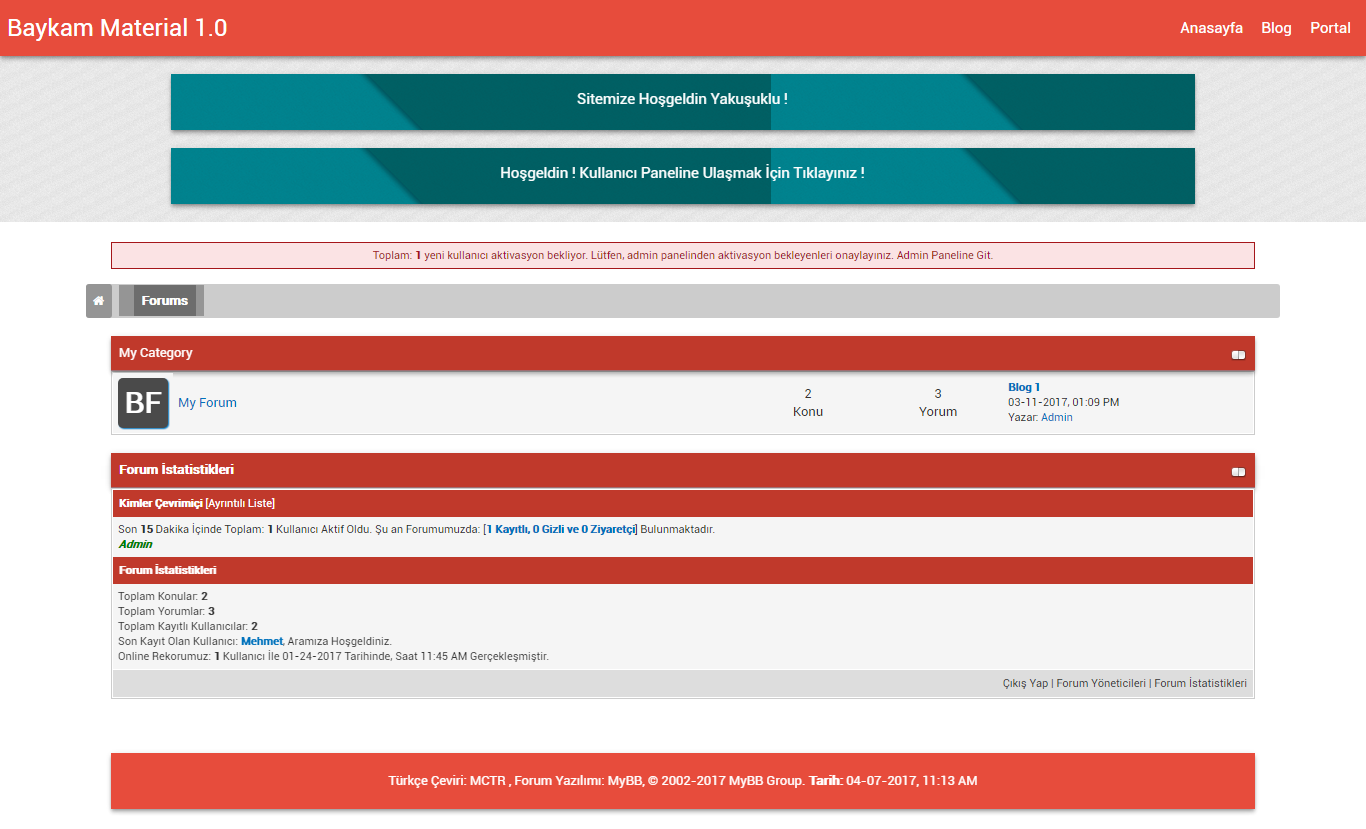The height and width of the screenshot is (829, 1366).
Task: Open newest member Mehmet's profile
Action: 261,641
